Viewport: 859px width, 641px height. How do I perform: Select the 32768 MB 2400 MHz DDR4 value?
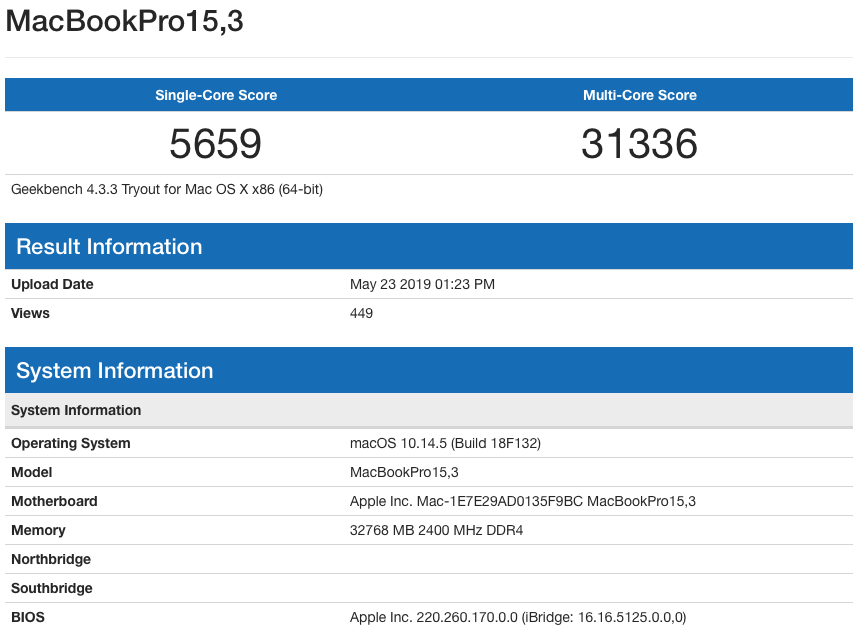point(437,530)
